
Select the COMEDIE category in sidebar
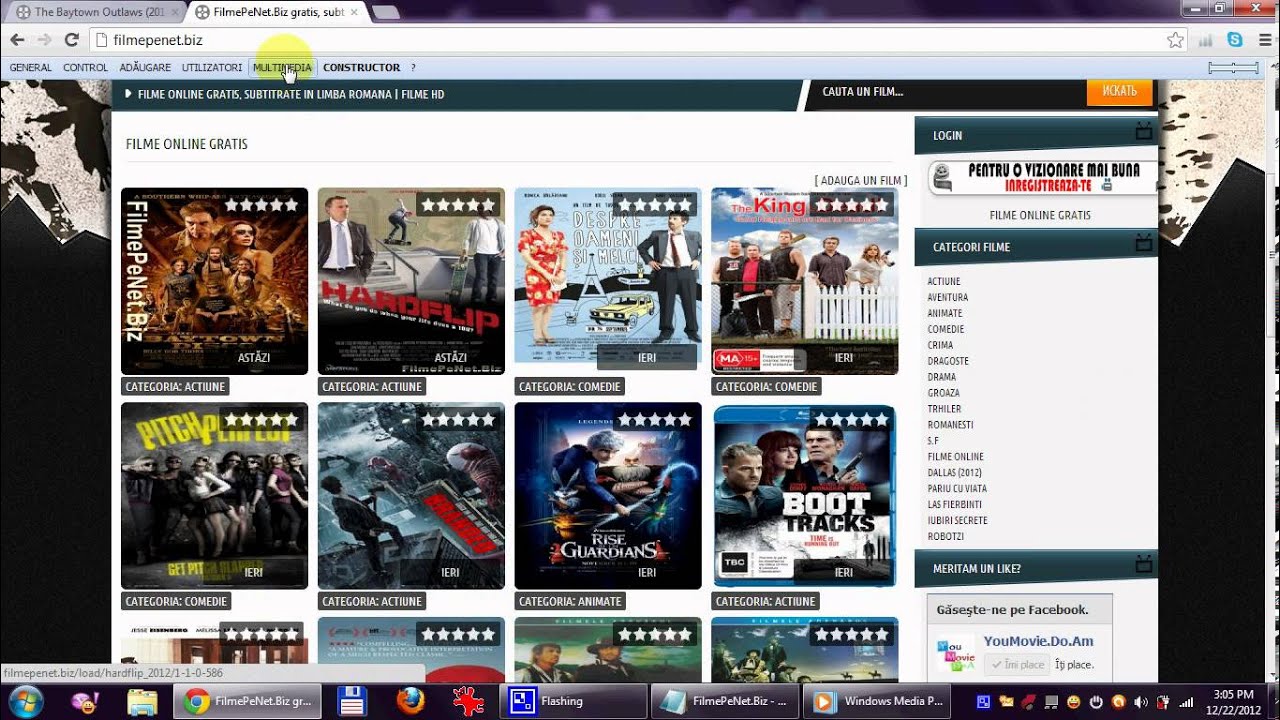pos(946,330)
